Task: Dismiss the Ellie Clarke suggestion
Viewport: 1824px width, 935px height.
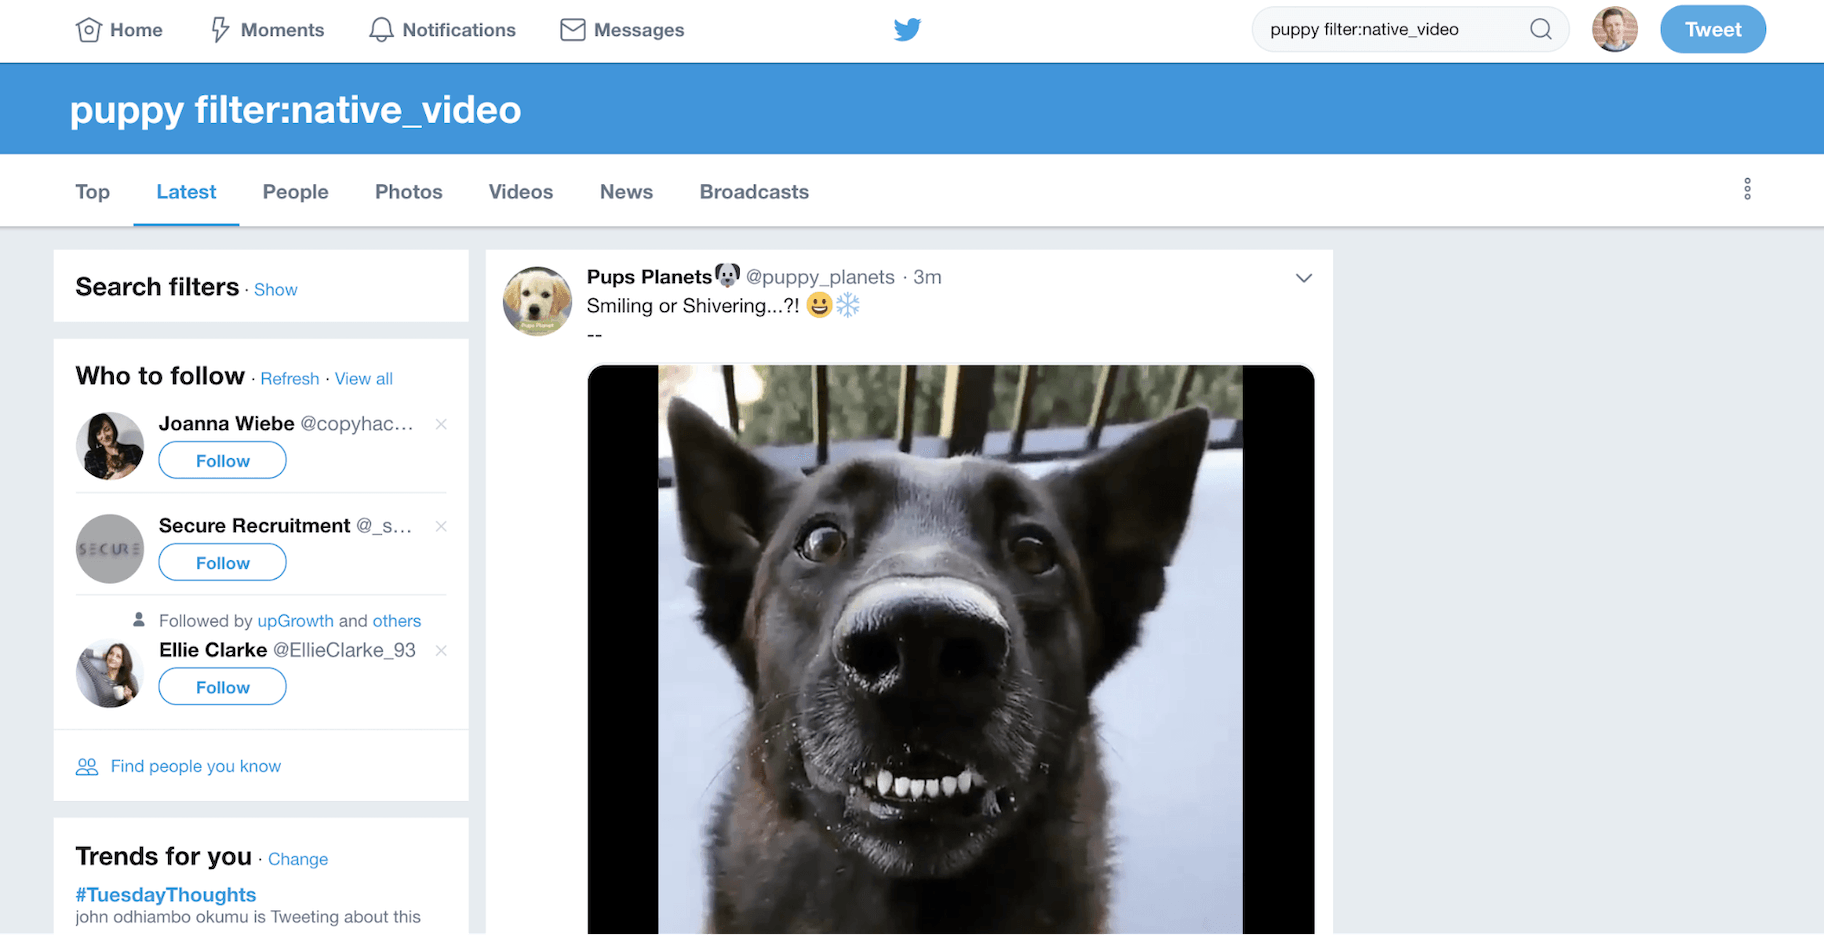Action: pos(441,651)
